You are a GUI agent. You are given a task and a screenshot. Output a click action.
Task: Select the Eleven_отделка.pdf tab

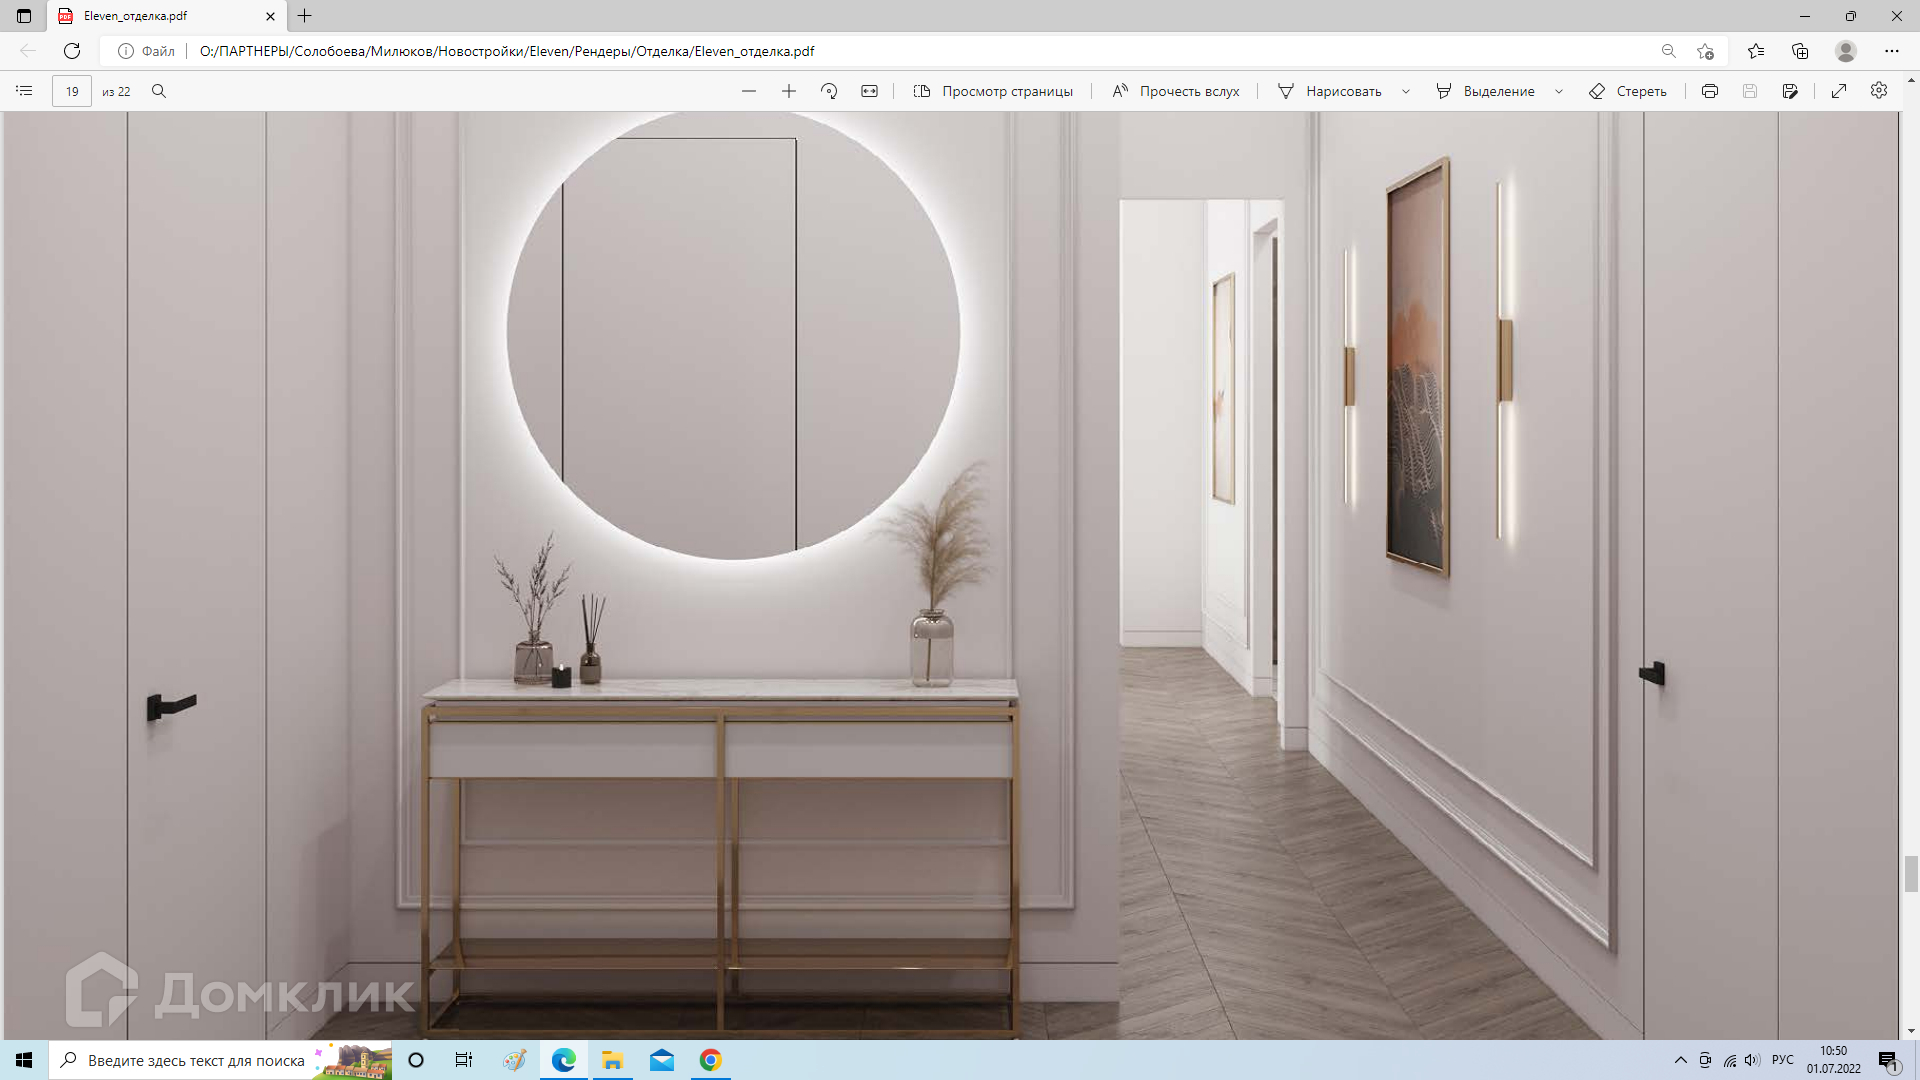[x=150, y=16]
